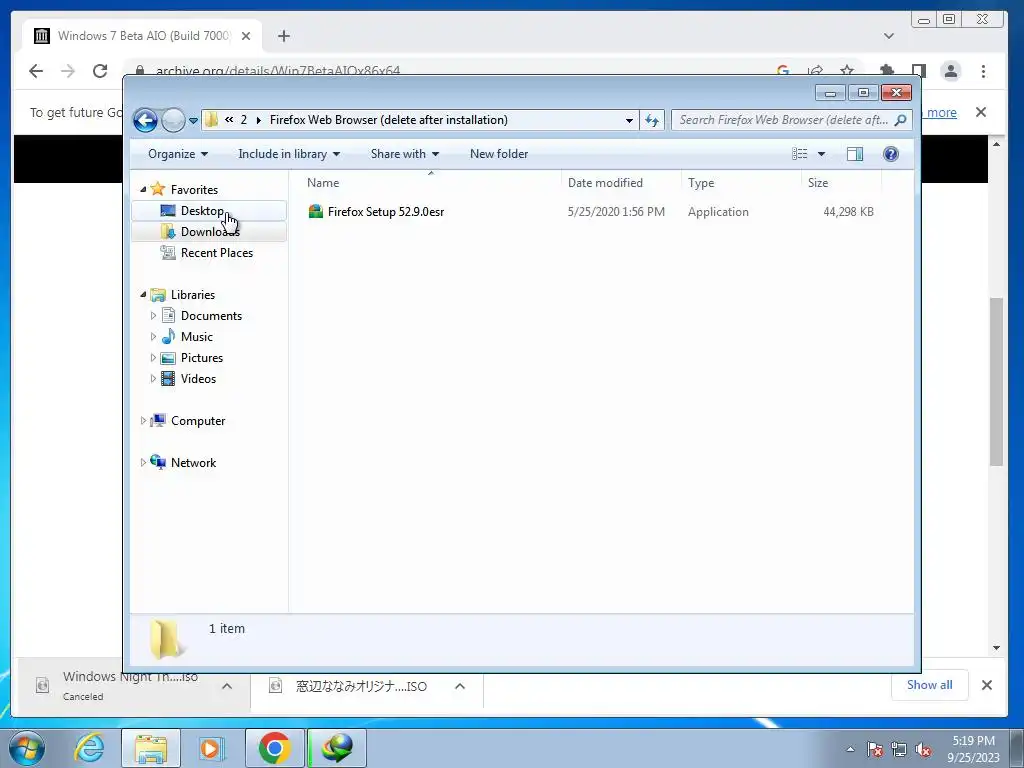
Task: Expand the Pictures library node
Action: (x=153, y=358)
